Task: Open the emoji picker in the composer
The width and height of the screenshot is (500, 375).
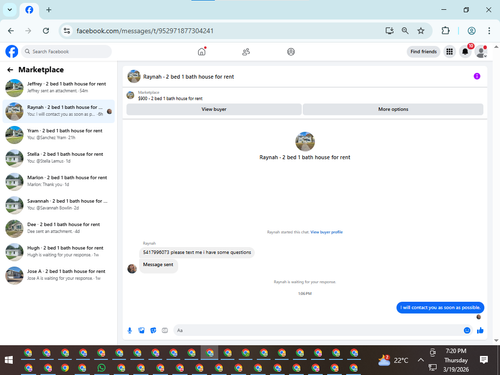Action: pos(467,330)
